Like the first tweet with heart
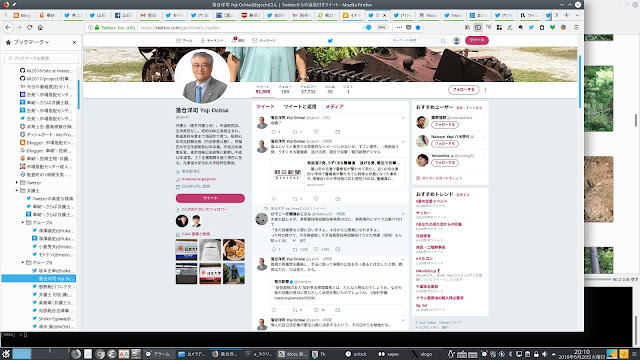This screenshot has width=640, height=360. 316,132
